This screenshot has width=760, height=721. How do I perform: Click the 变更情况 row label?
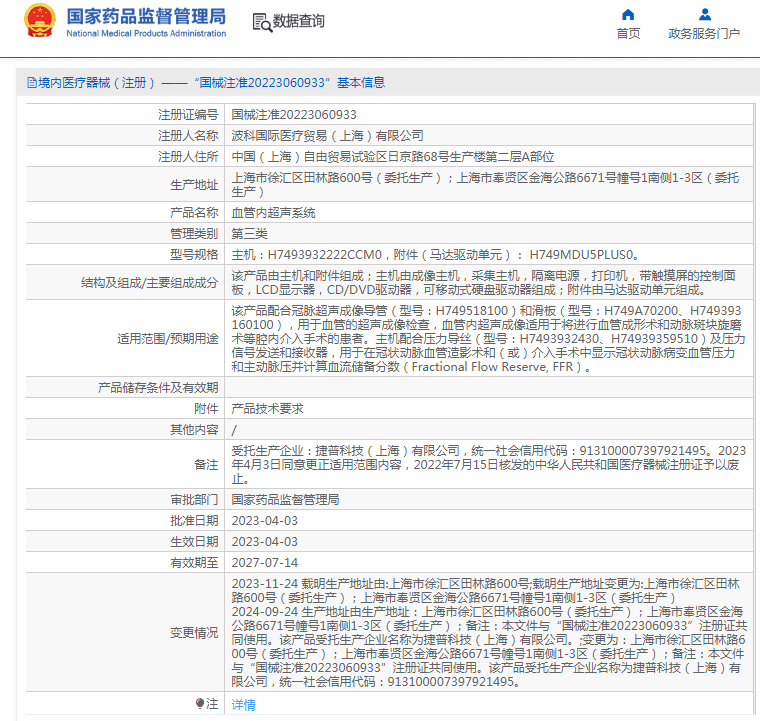(194, 632)
